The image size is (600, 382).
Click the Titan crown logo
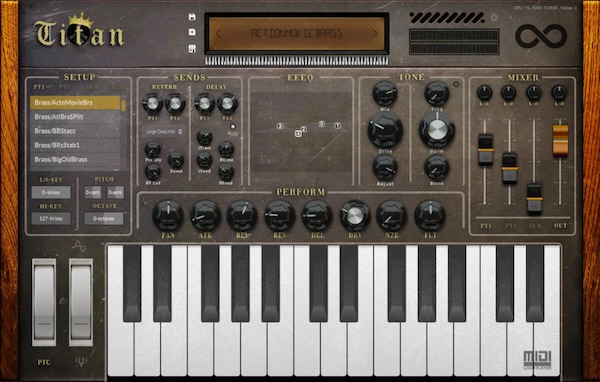click(x=79, y=31)
